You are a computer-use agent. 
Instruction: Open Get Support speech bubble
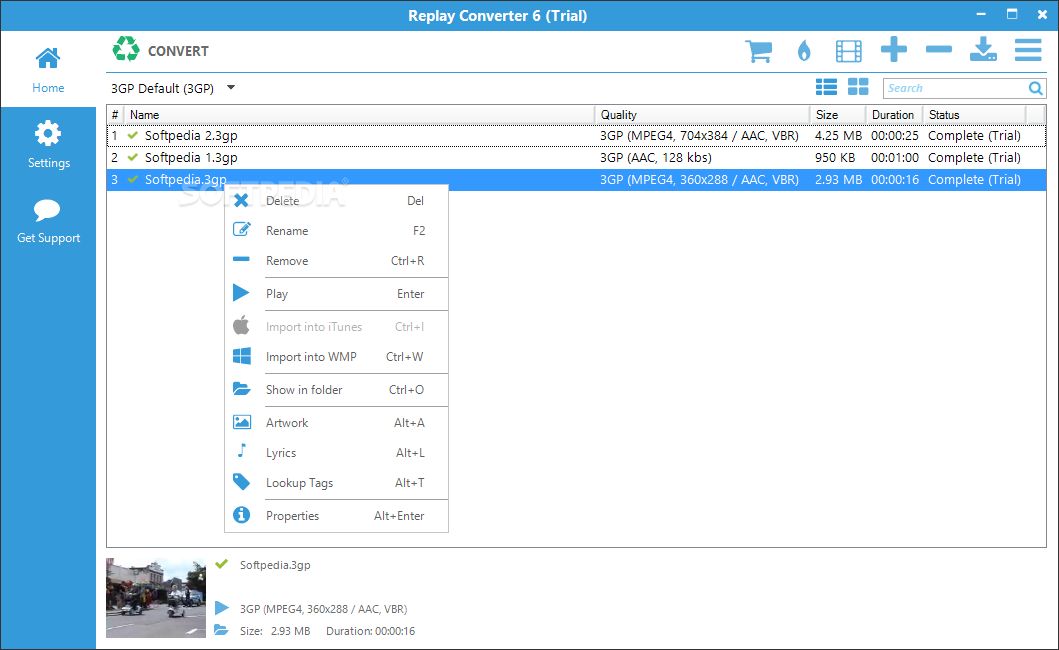(x=48, y=220)
